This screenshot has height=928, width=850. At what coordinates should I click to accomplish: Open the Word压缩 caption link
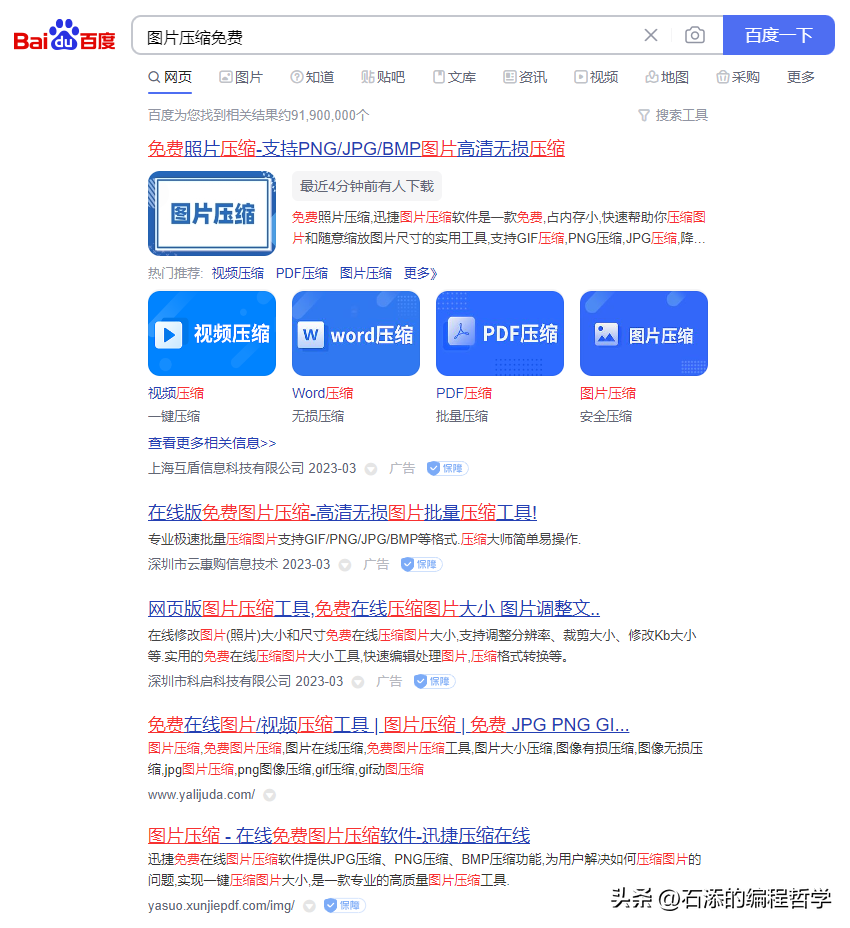pyautogui.click(x=323, y=394)
